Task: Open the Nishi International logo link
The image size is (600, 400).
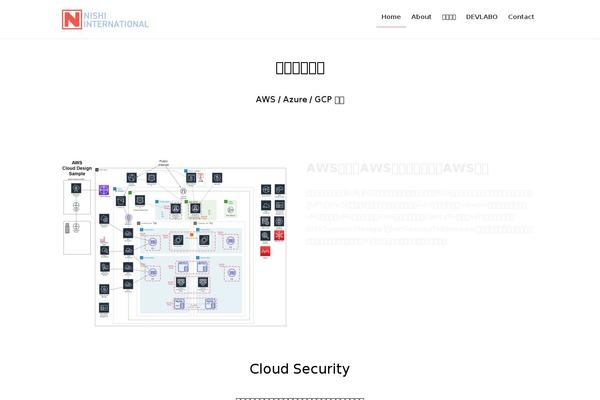Action: (x=105, y=20)
